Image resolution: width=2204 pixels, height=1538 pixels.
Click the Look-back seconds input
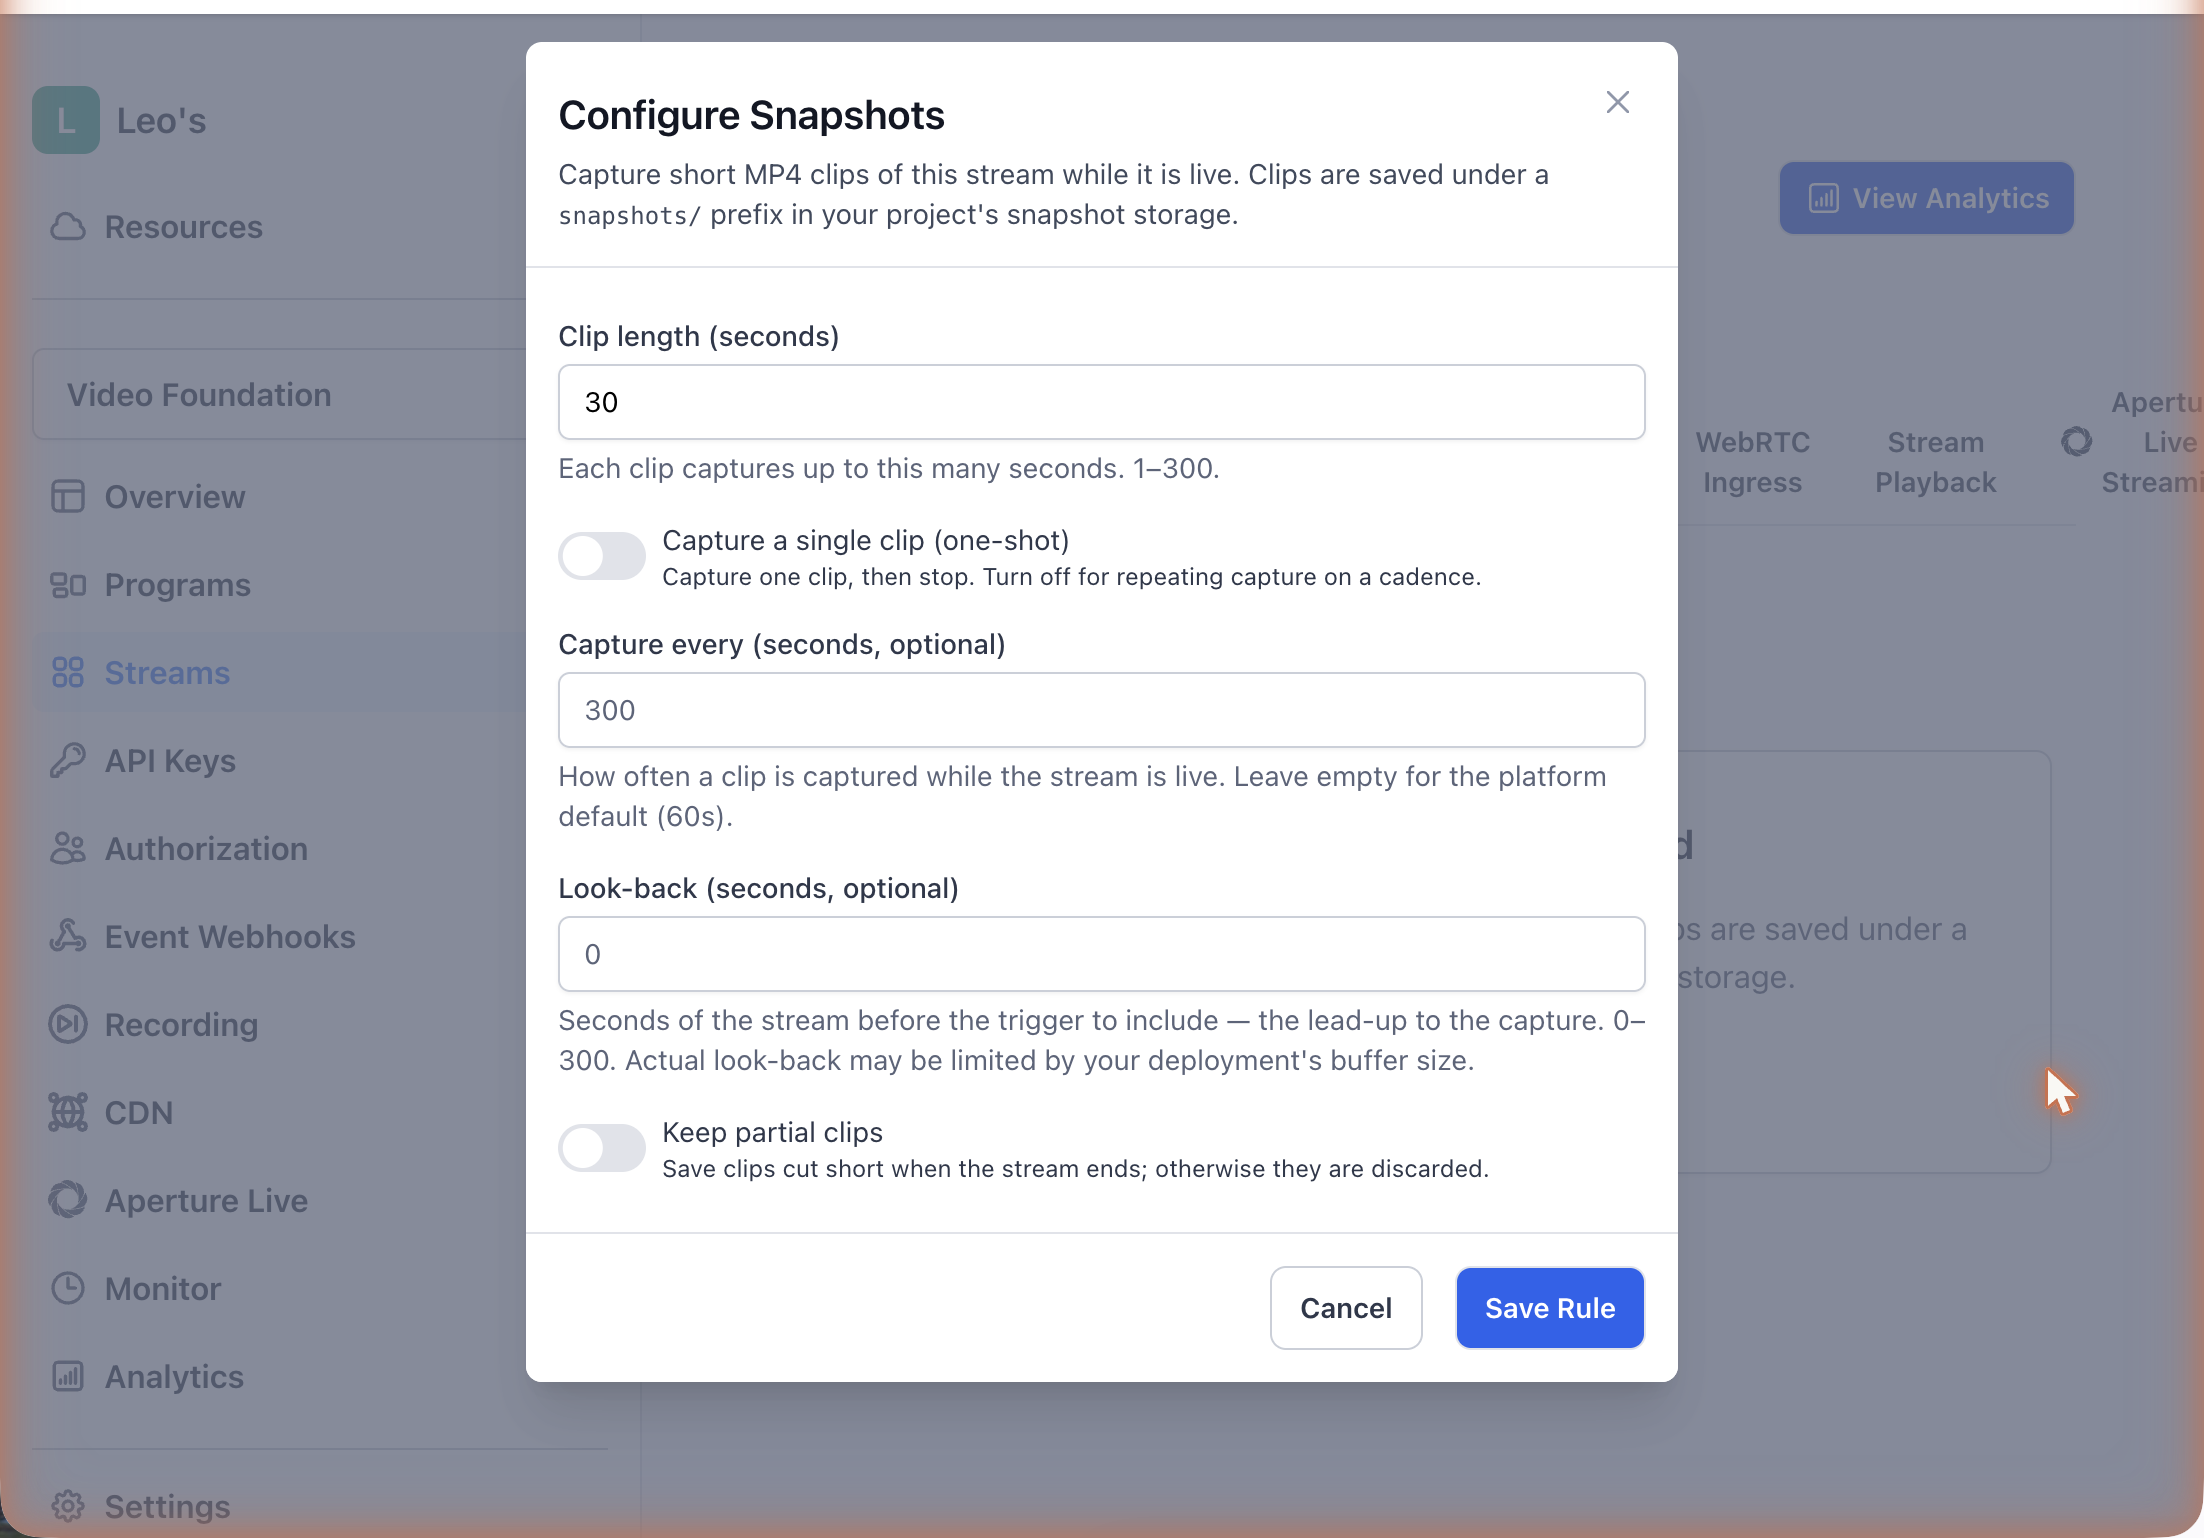1101,954
